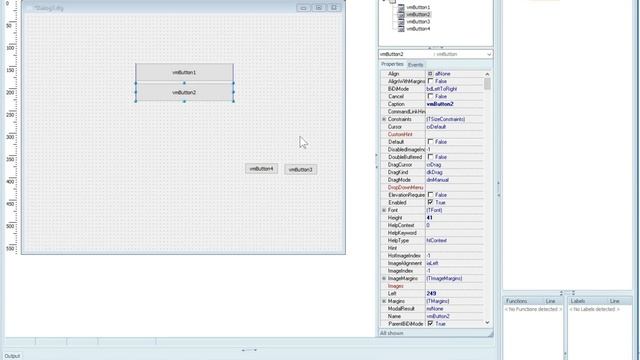Maximize the Dialog1.dlg form window

point(318,8)
